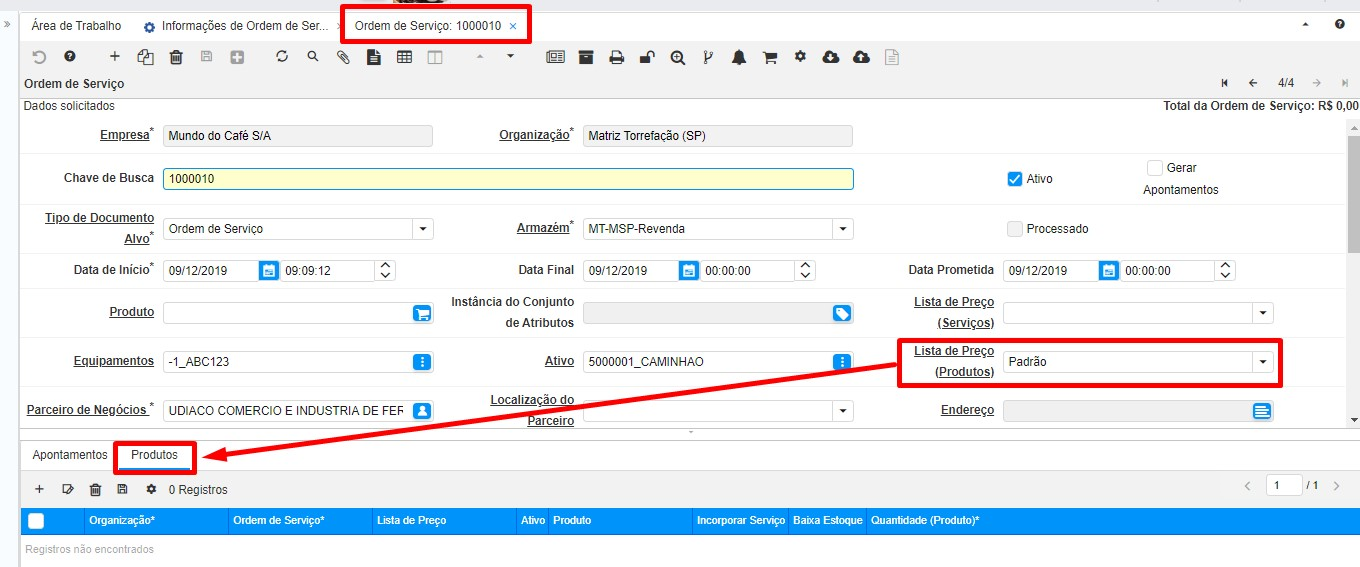Viewport: 1360px width, 567px height.
Task: Expand the Armazém dropdown
Action: point(843,229)
